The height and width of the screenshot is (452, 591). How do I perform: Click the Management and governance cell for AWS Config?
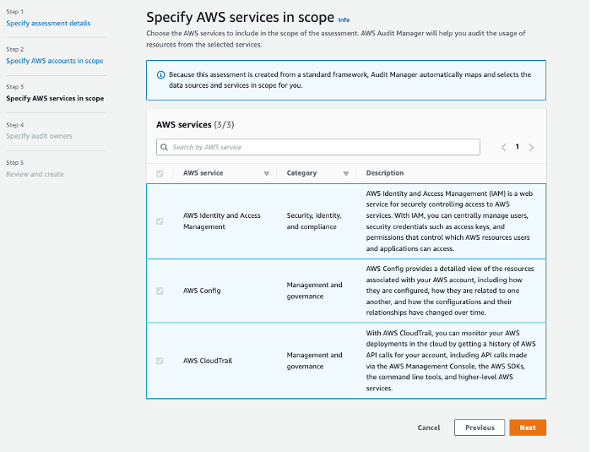(x=314, y=291)
